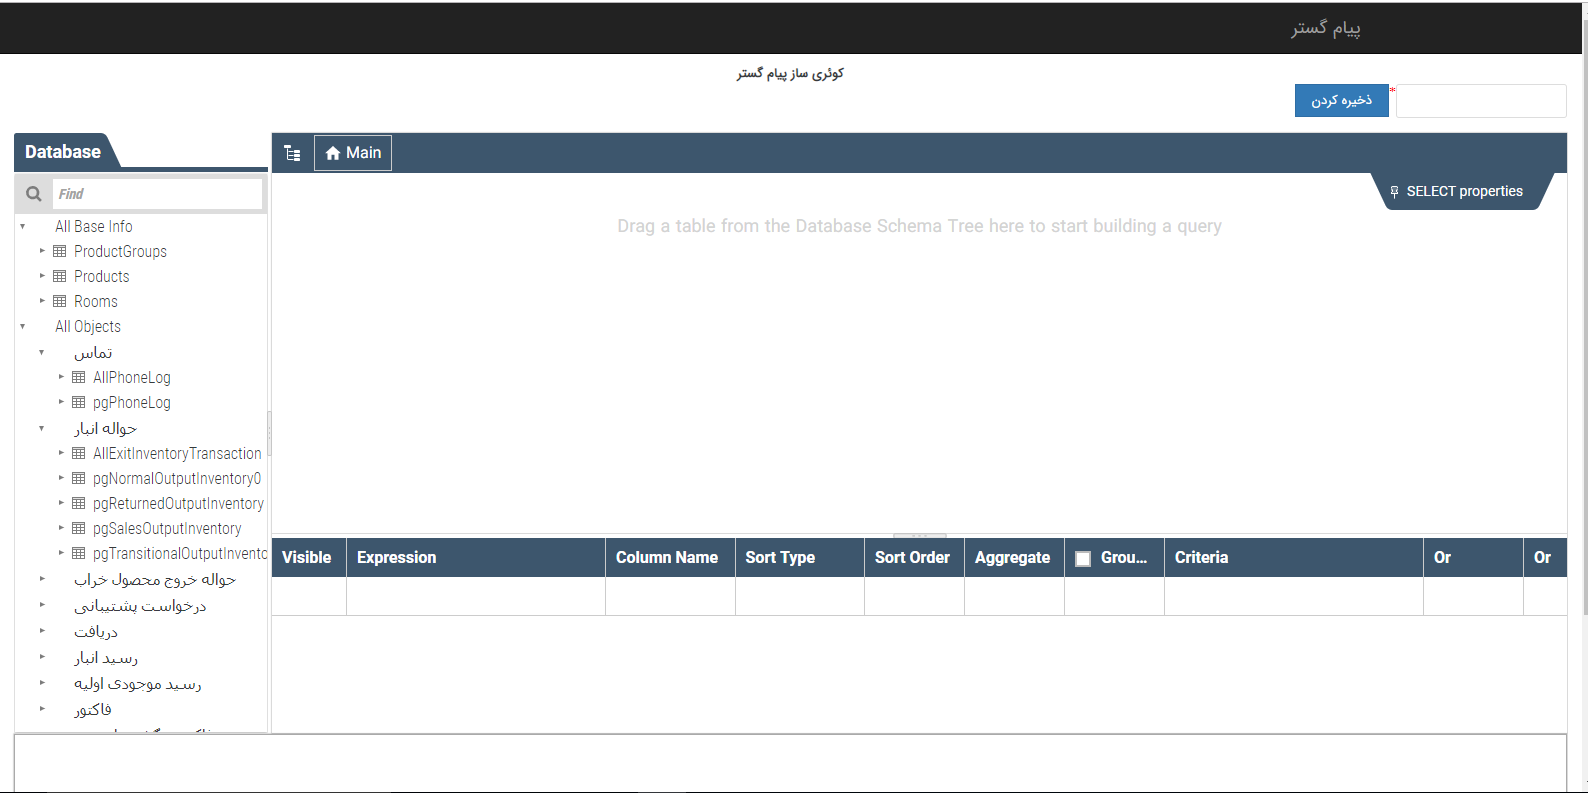Switch to the Database tab
The width and height of the screenshot is (1588, 793).
click(x=63, y=152)
